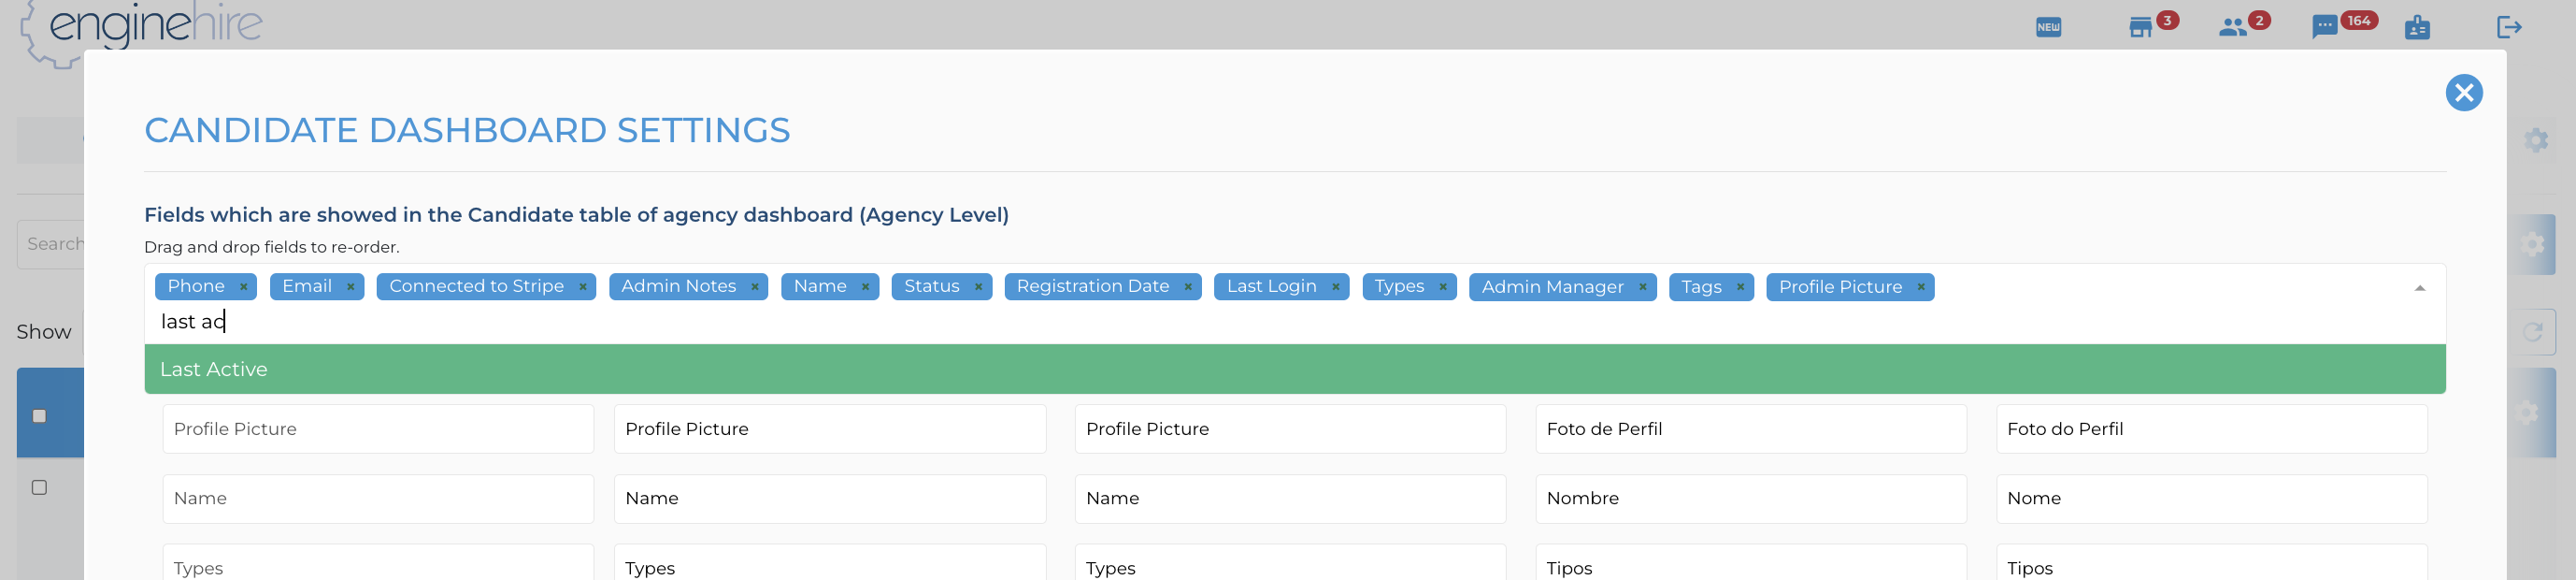Viewport: 2576px width, 580px height.
Task: Remove the Name field tag
Action: (x=865, y=287)
